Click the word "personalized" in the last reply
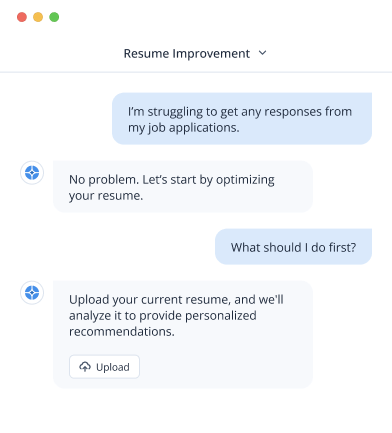Image resolution: width=392 pixels, height=433 pixels. (x=221, y=316)
